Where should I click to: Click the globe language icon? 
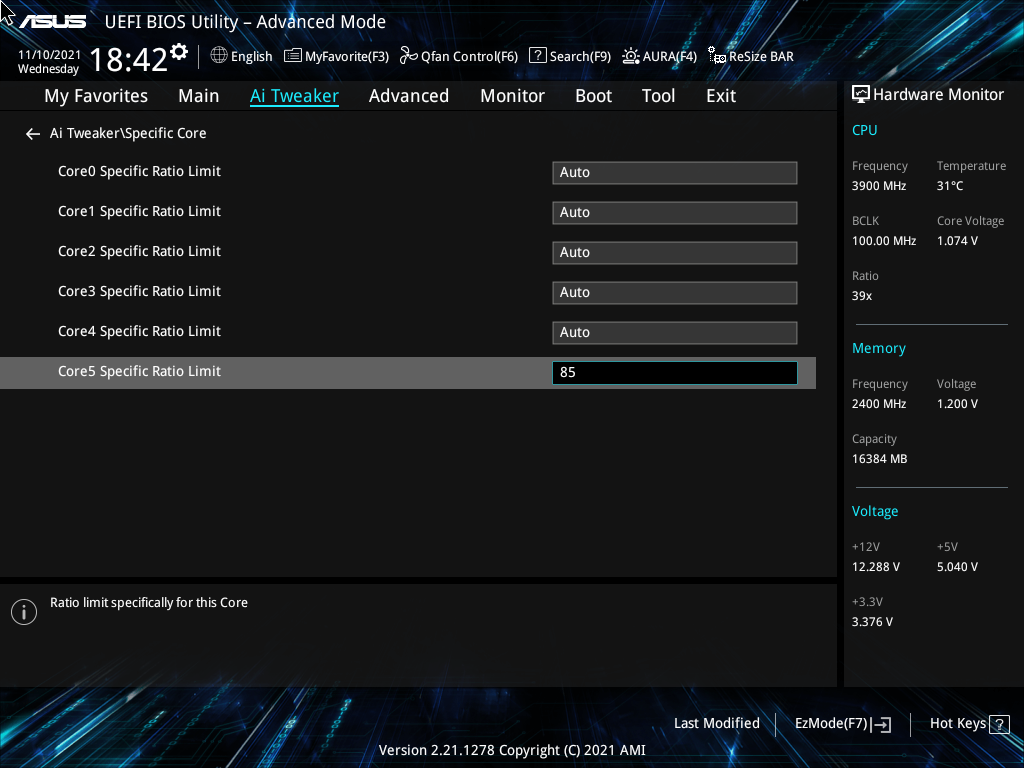coord(219,56)
